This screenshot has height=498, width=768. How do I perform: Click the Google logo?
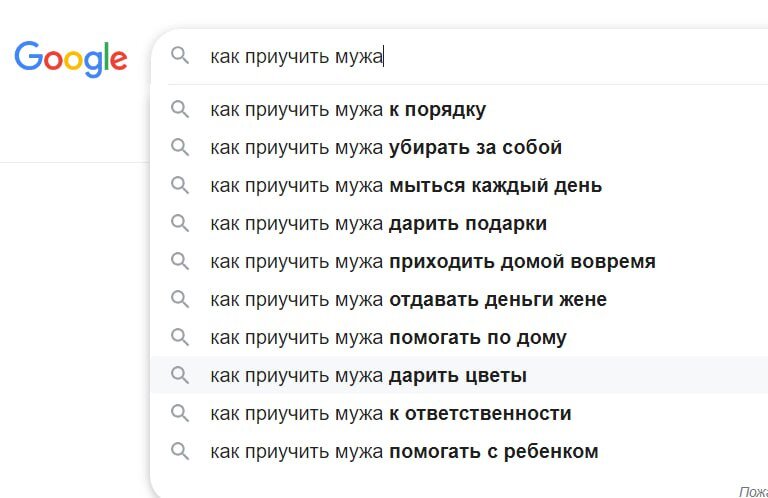70,57
